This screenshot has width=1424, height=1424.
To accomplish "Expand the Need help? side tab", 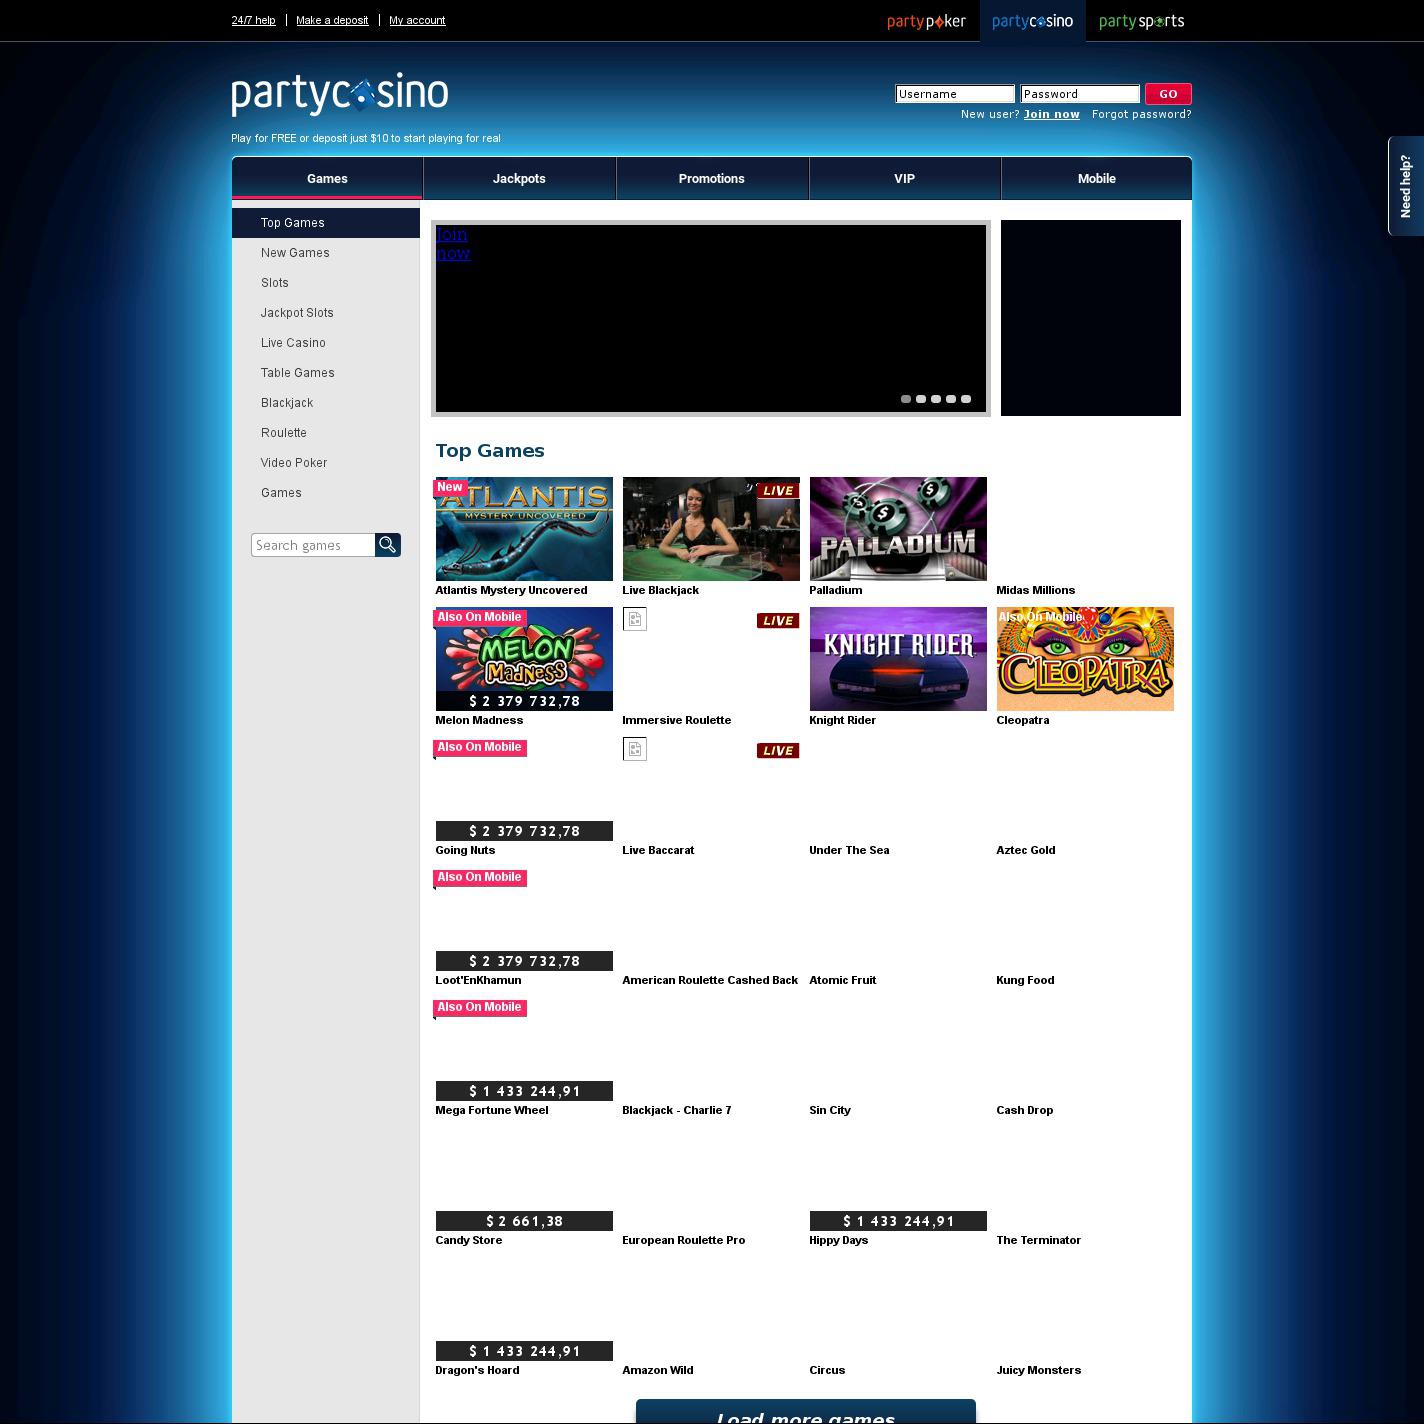I will (x=1405, y=186).
